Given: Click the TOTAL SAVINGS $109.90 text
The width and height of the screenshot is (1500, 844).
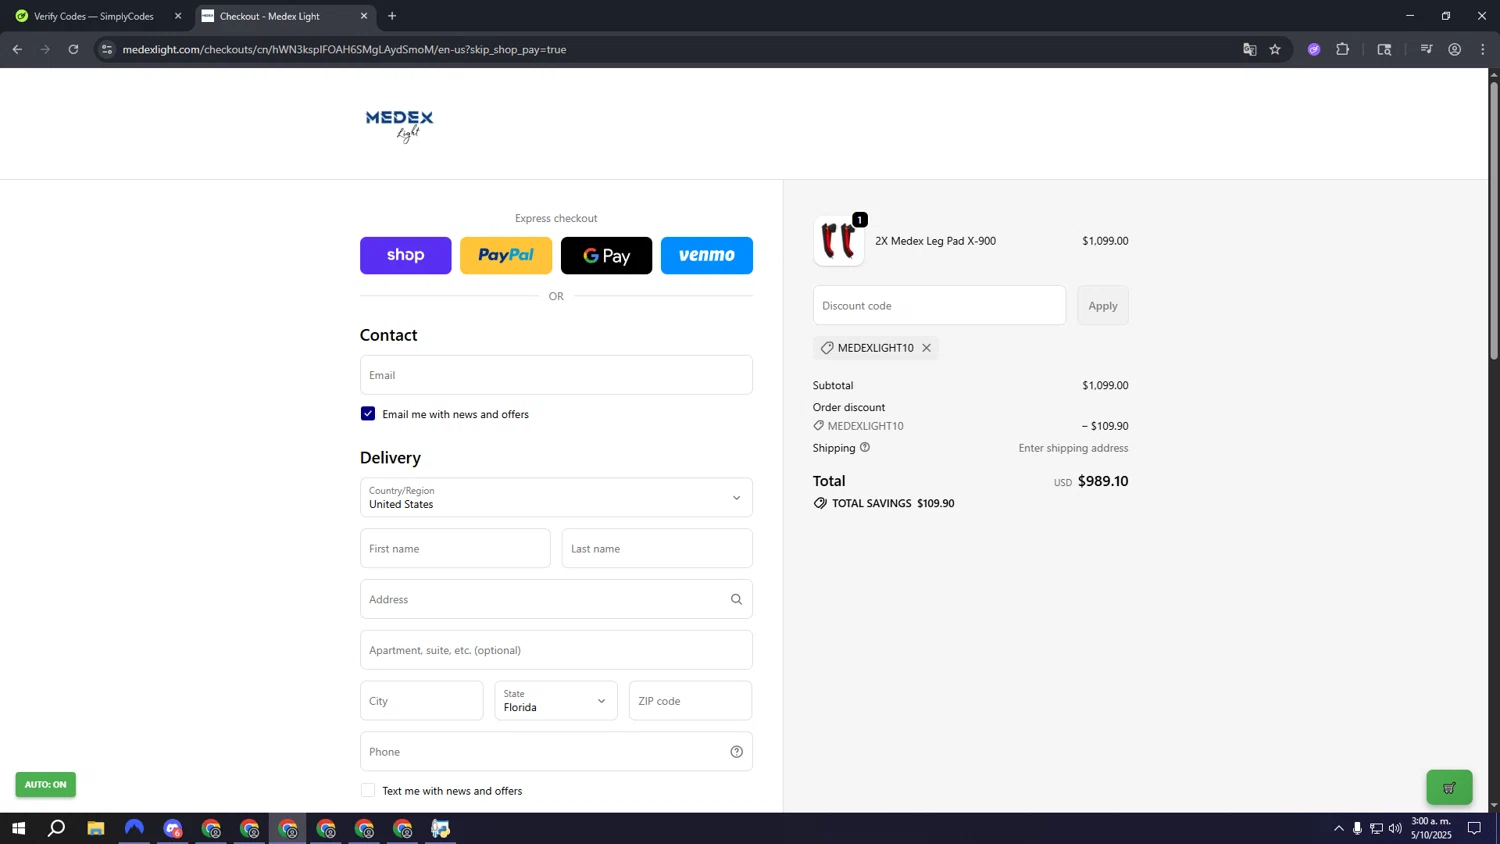Looking at the screenshot, I should coord(893,504).
